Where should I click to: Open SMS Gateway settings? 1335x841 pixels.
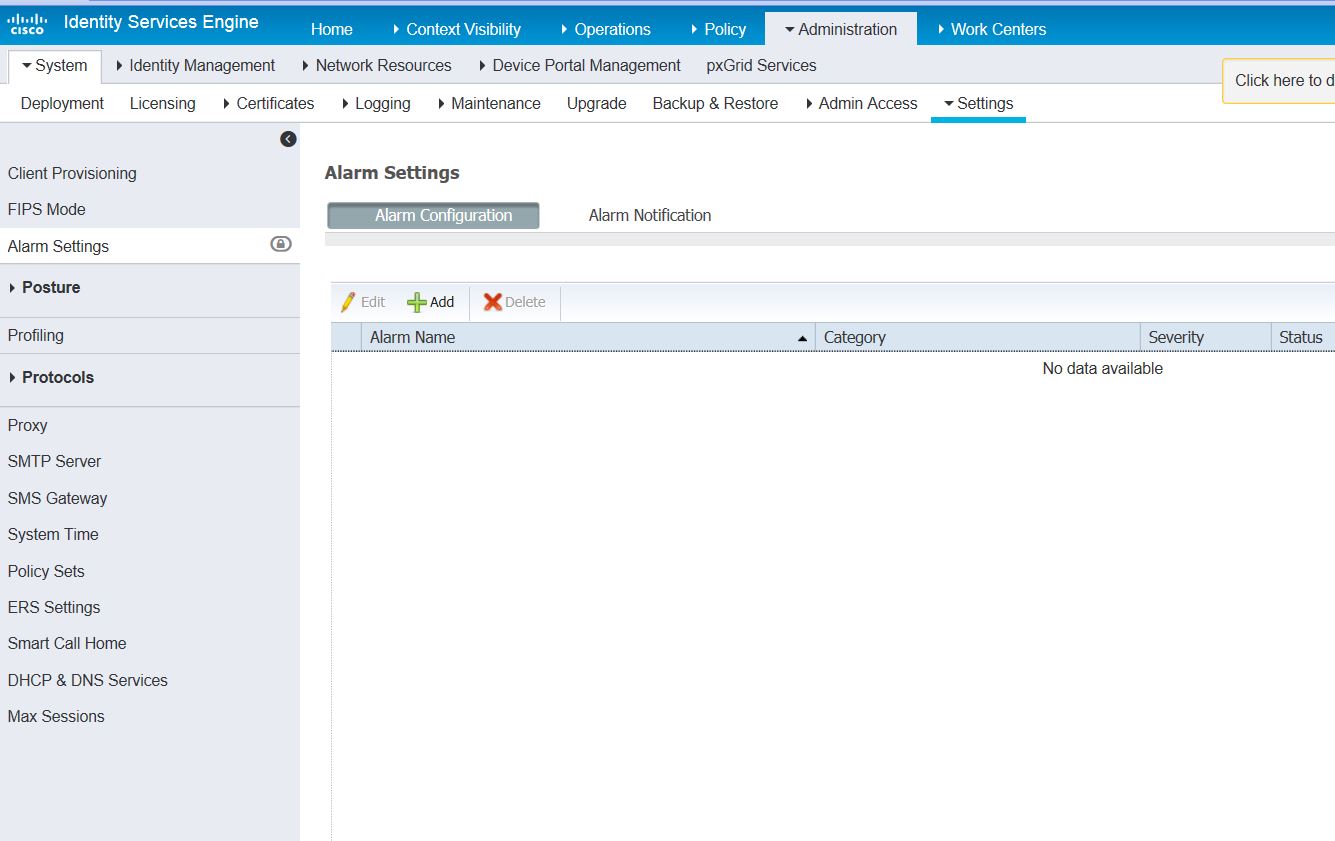coord(57,498)
